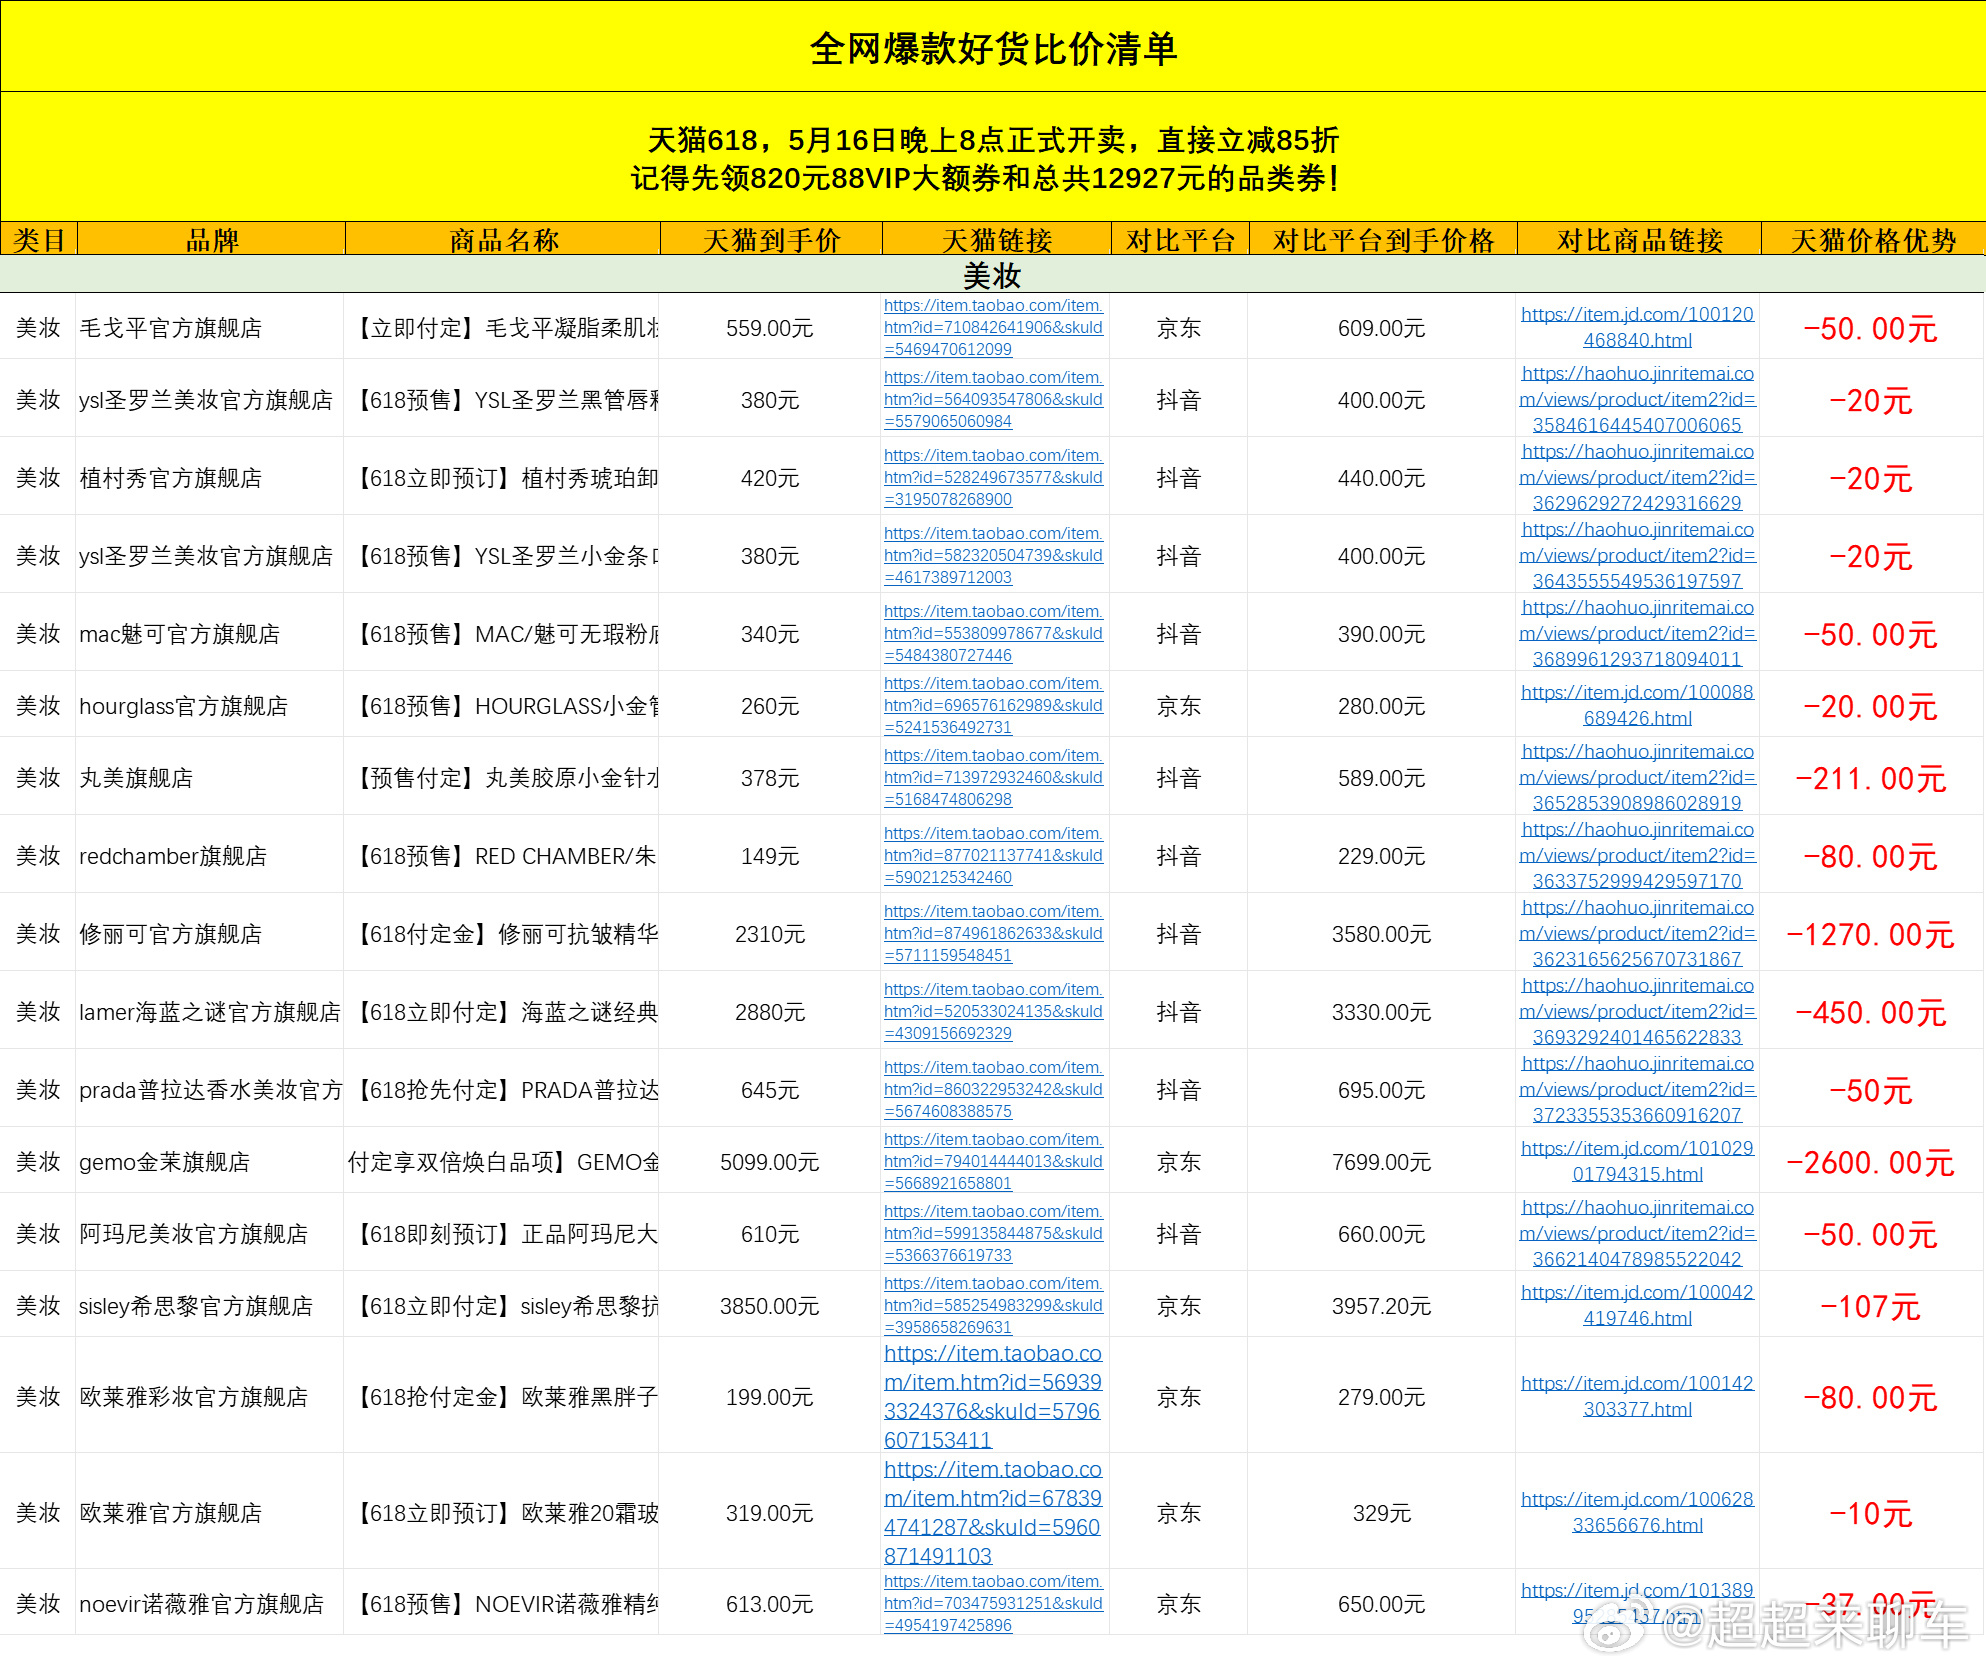Select the -2600.00元 price advantage cell
Viewport: 1986px width, 1673px height.
(1871, 1162)
